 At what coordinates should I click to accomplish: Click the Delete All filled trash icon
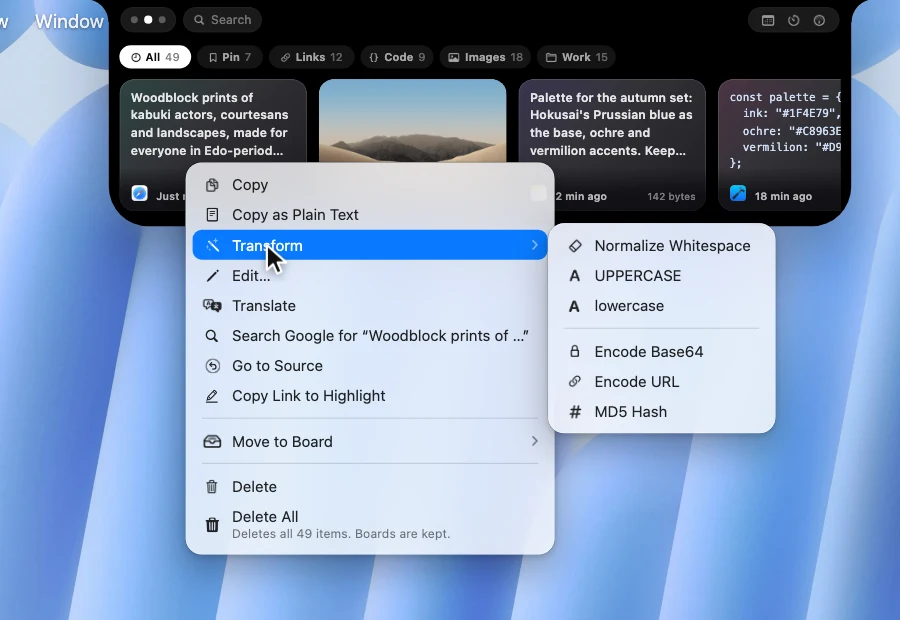212,525
